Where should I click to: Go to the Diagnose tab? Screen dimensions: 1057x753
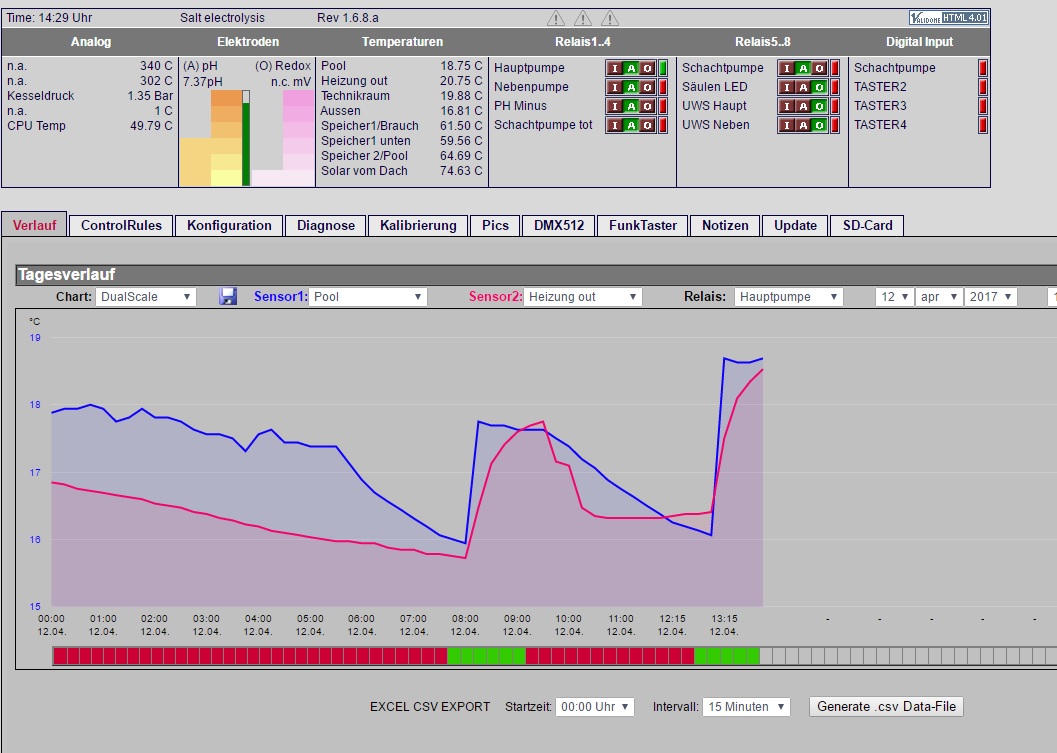(326, 225)
